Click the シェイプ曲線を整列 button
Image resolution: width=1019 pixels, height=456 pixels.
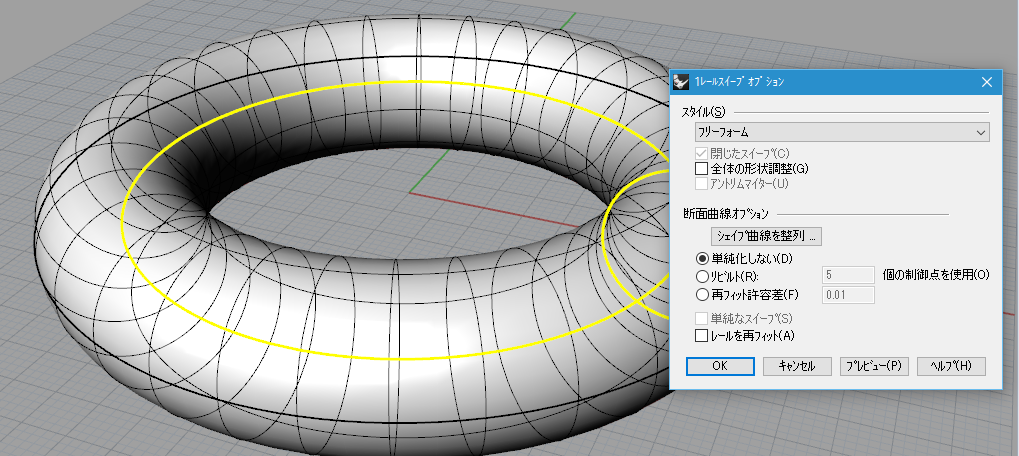tap(767, 235)
